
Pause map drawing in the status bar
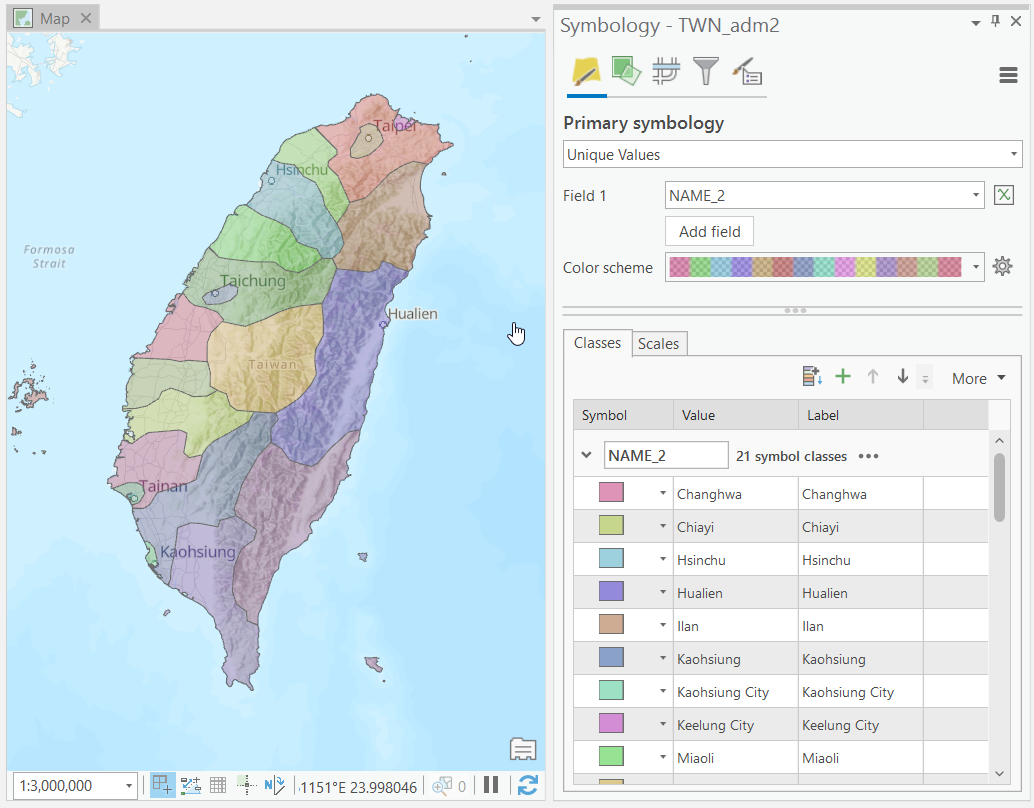(491, 785)
